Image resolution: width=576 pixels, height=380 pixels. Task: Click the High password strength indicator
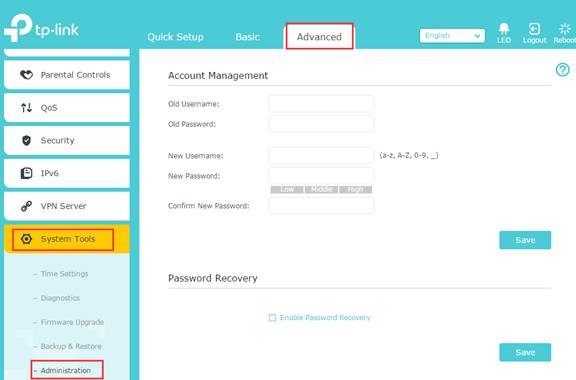tap(356, 190)
